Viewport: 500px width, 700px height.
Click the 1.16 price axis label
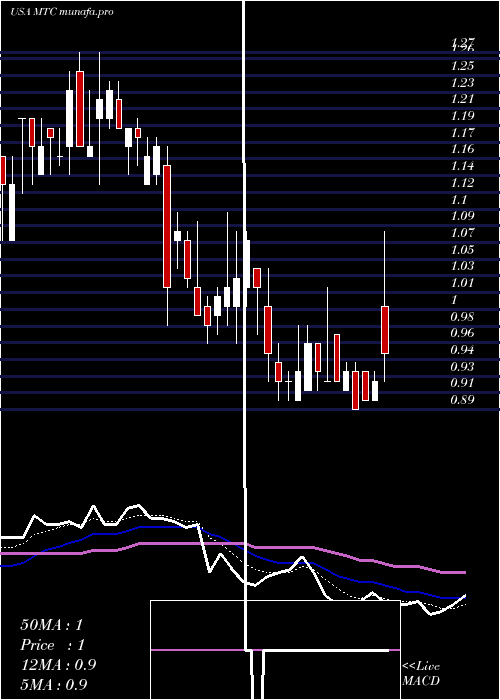click(462, 149)
